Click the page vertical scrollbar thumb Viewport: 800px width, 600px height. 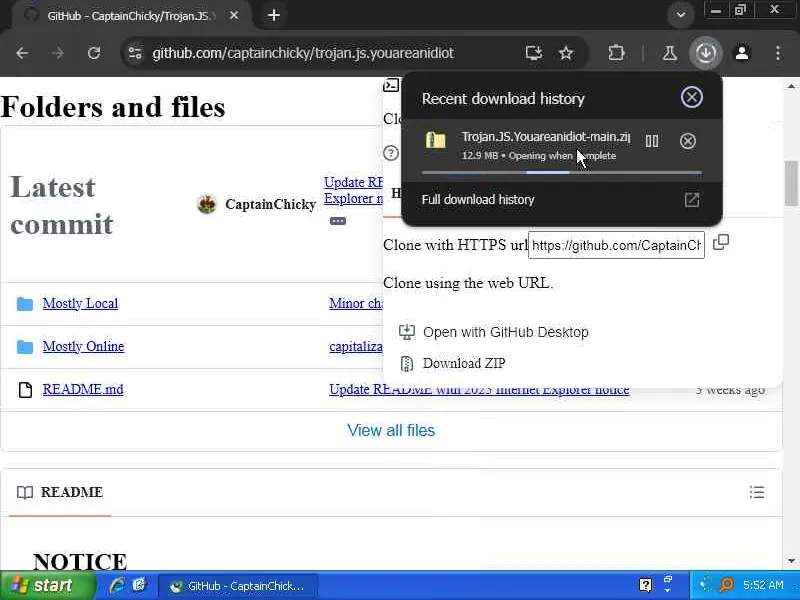pos(791,183)
